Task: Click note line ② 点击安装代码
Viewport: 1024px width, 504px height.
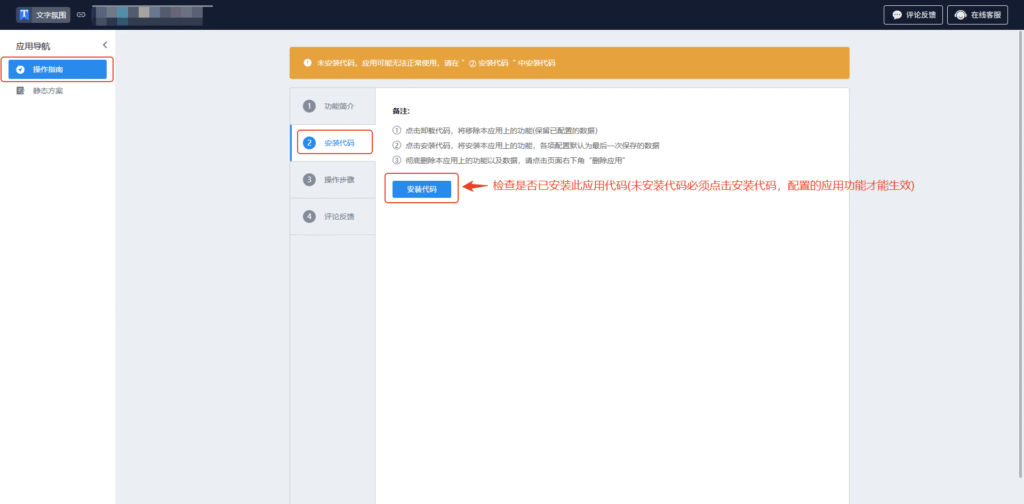Action: click(526, 146)
